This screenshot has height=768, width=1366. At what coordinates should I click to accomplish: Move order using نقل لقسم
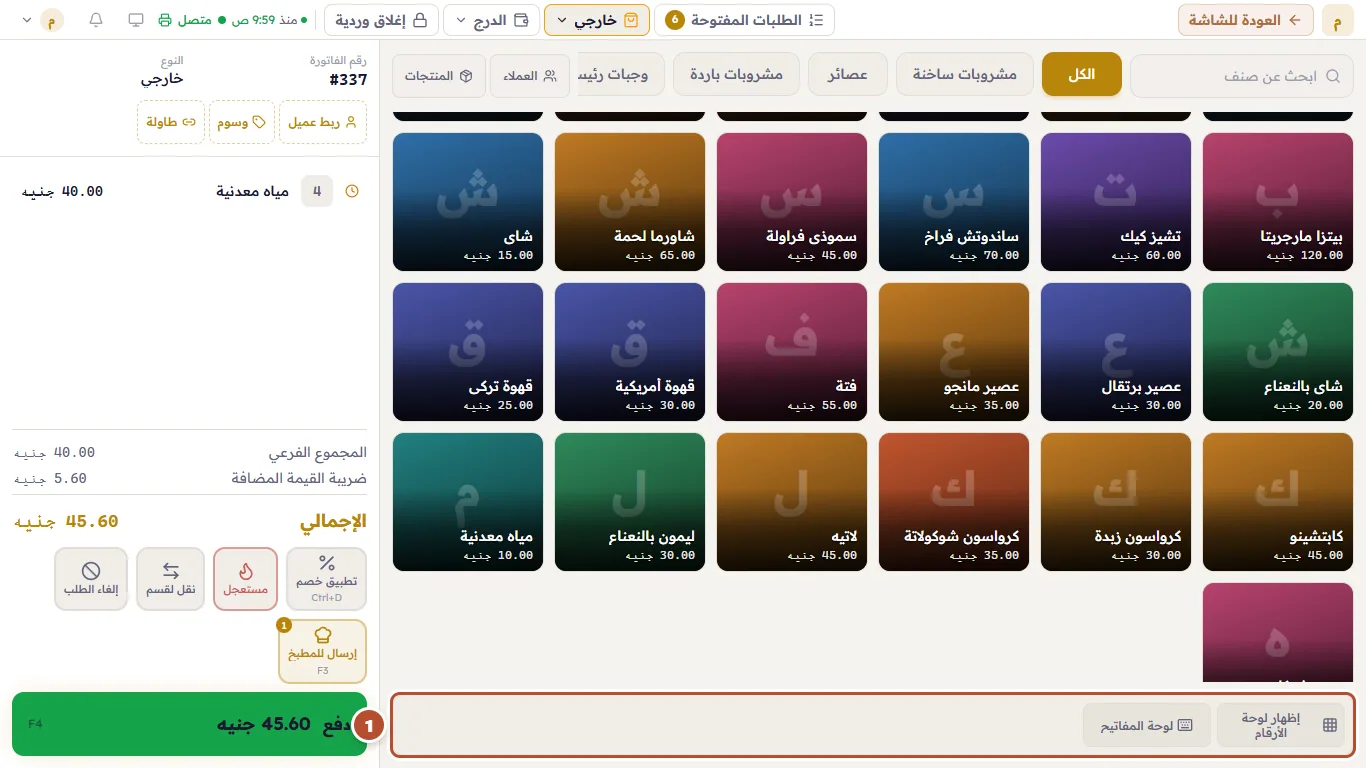pyautogui.click(x=171, y=579)
